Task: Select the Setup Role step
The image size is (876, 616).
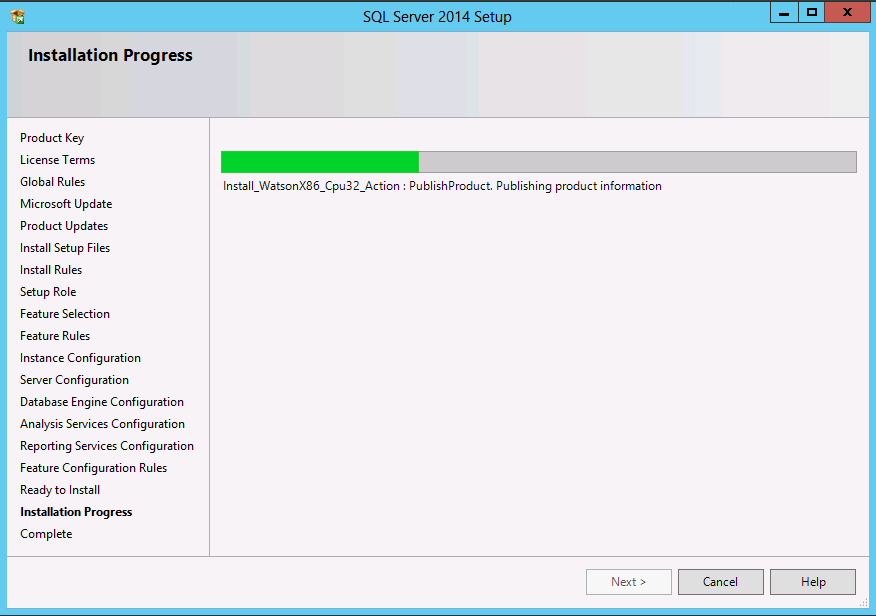Action: (48, 292)
